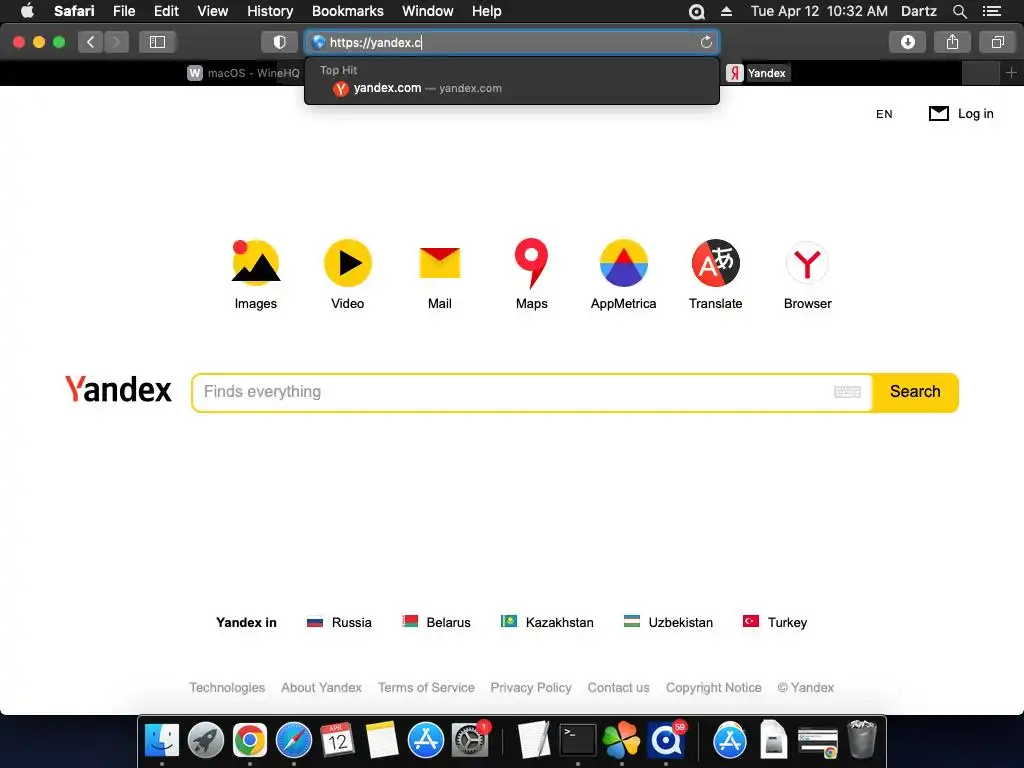Open the Copyright Notice link
Image resolution: width=1024 pixels, height=768 pixels.
(713, 688)
